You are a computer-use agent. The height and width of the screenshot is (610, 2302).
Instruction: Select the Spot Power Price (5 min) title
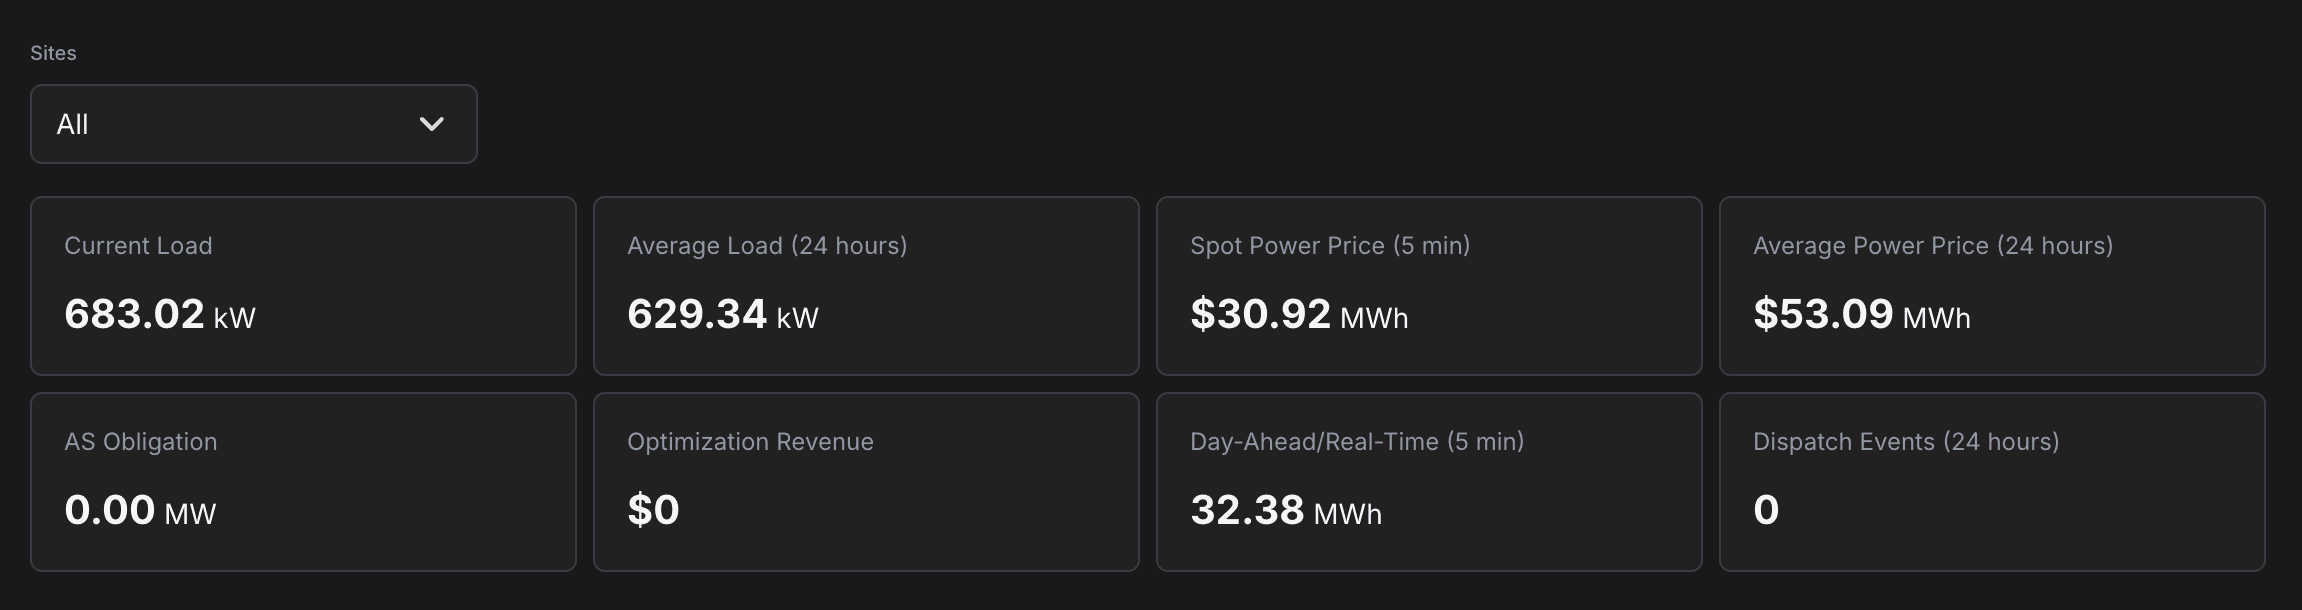[x=1330, y=246]
